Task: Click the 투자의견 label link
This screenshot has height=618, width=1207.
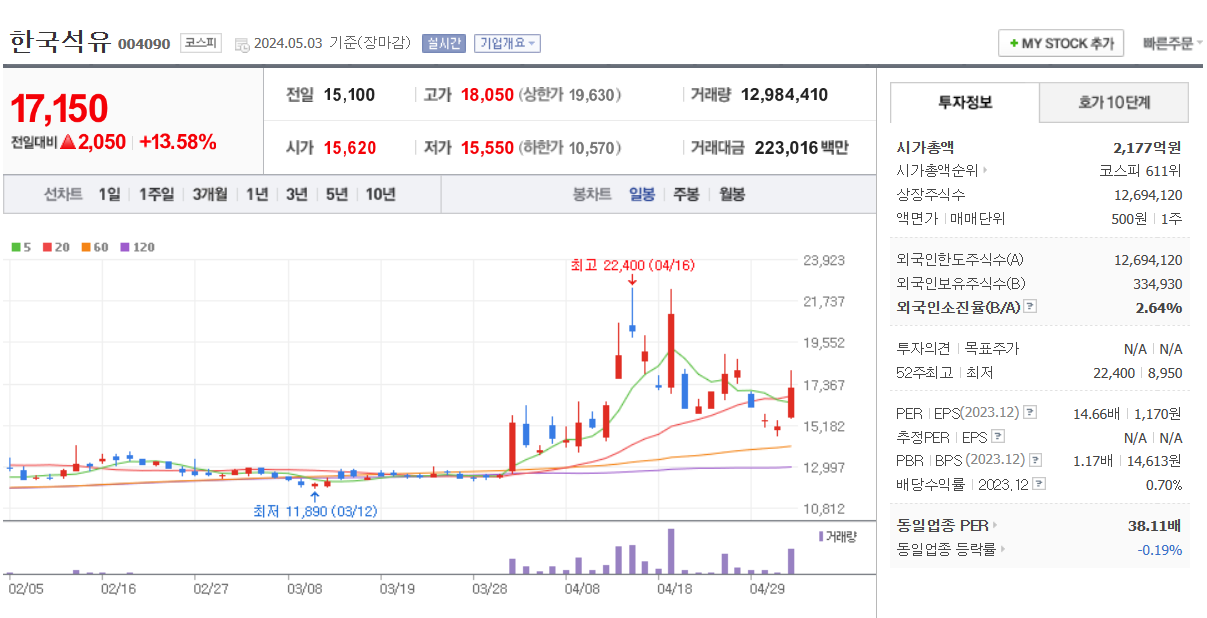Action: 924,349
